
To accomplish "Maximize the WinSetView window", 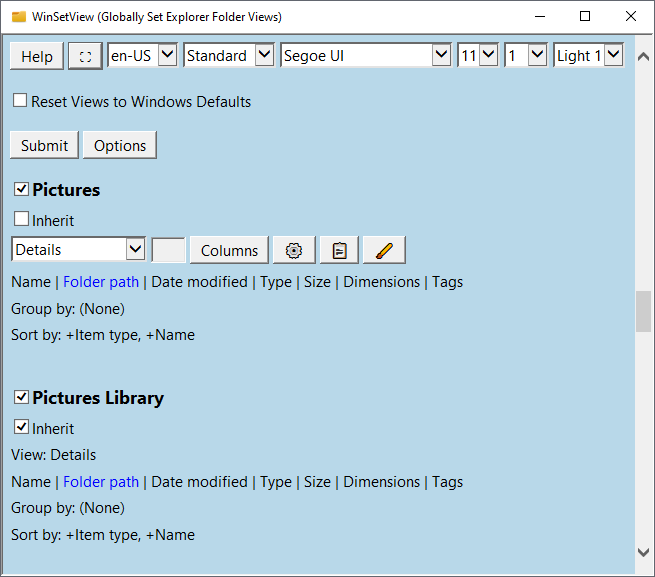I will 585,16.
